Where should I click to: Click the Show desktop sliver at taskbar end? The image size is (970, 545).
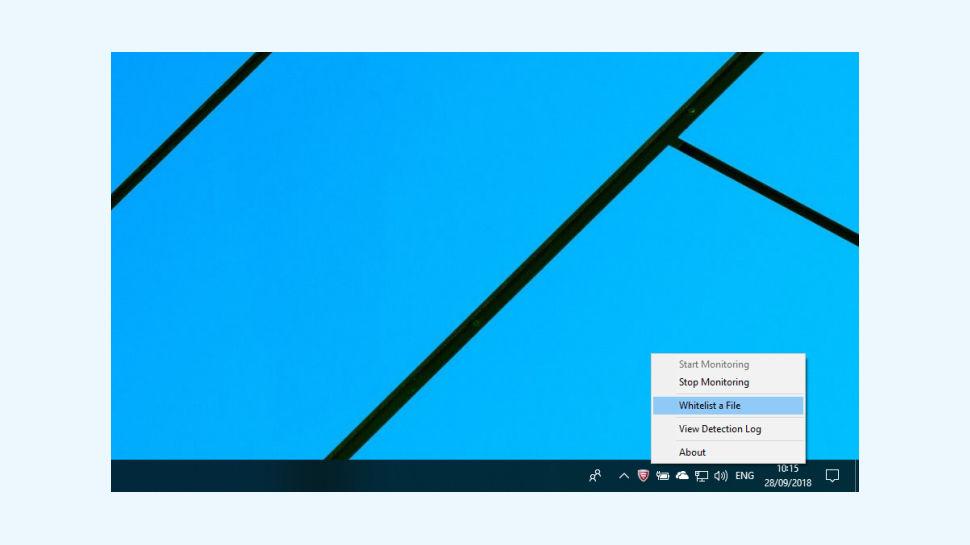point(857,476)
